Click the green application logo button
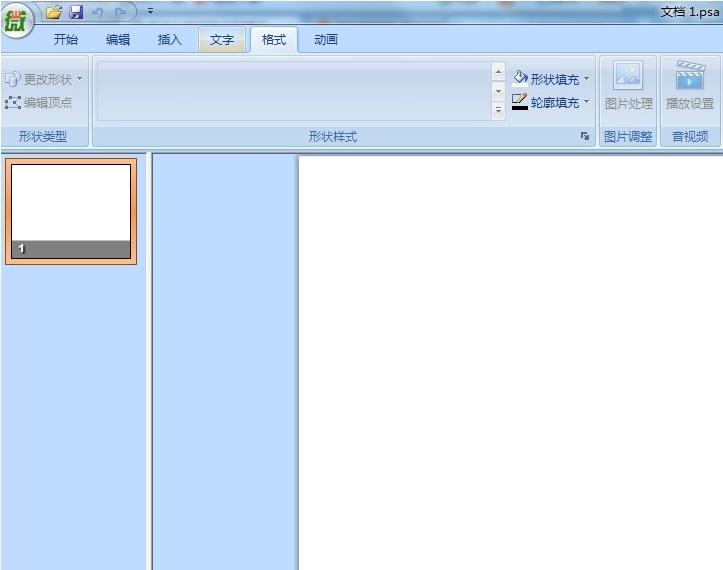The height and width of the screenshot is (570, 723). pyautogui.click(x=17, y=20)
